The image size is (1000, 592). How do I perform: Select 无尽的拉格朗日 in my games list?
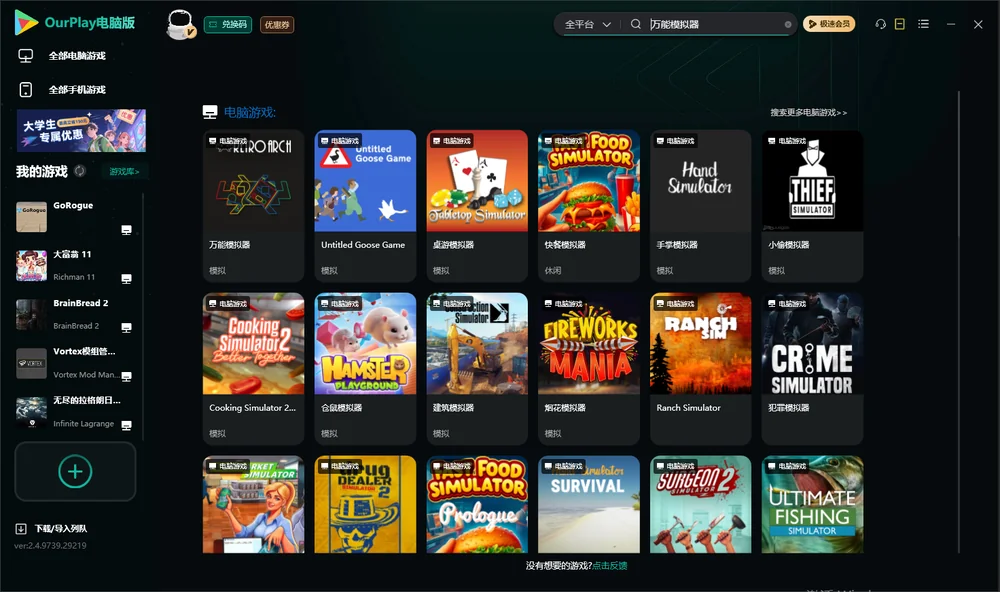pos(78,412)
